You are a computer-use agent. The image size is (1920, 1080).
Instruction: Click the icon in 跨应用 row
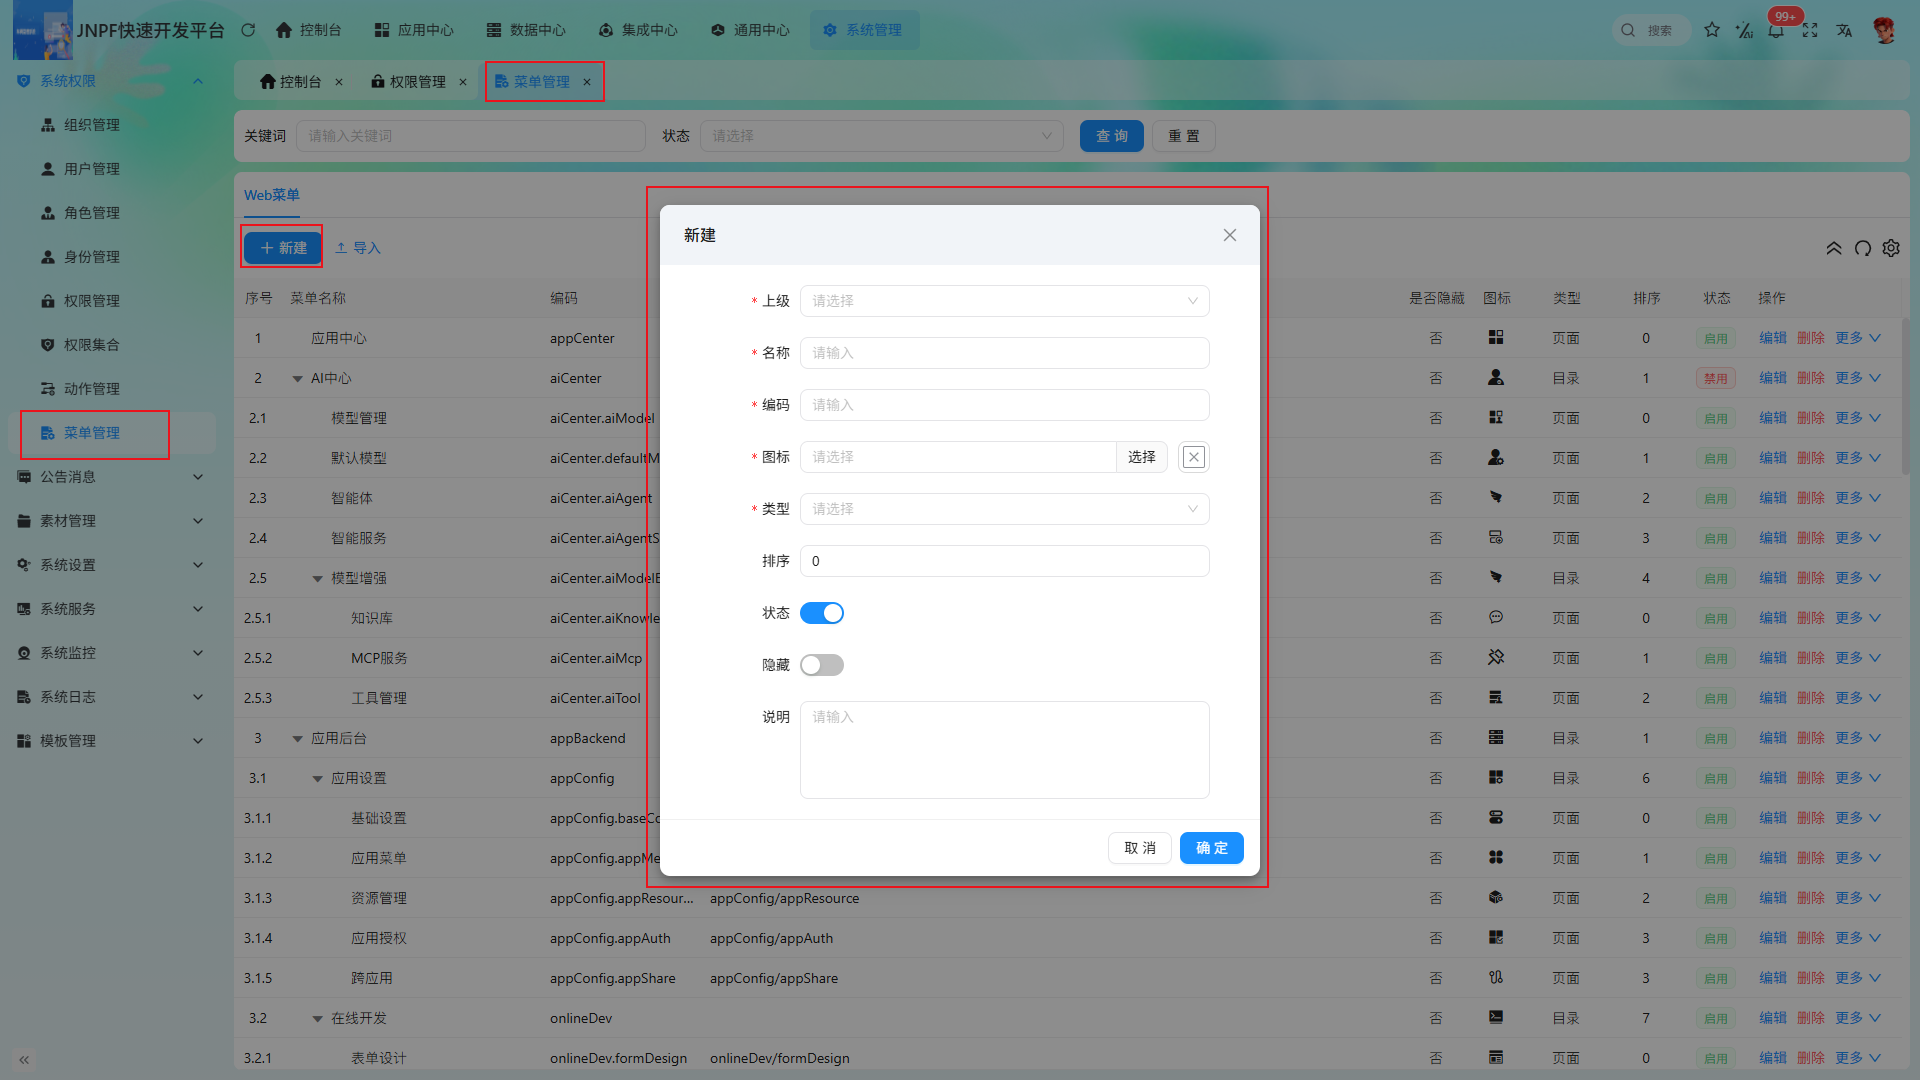pos(1496,978)
